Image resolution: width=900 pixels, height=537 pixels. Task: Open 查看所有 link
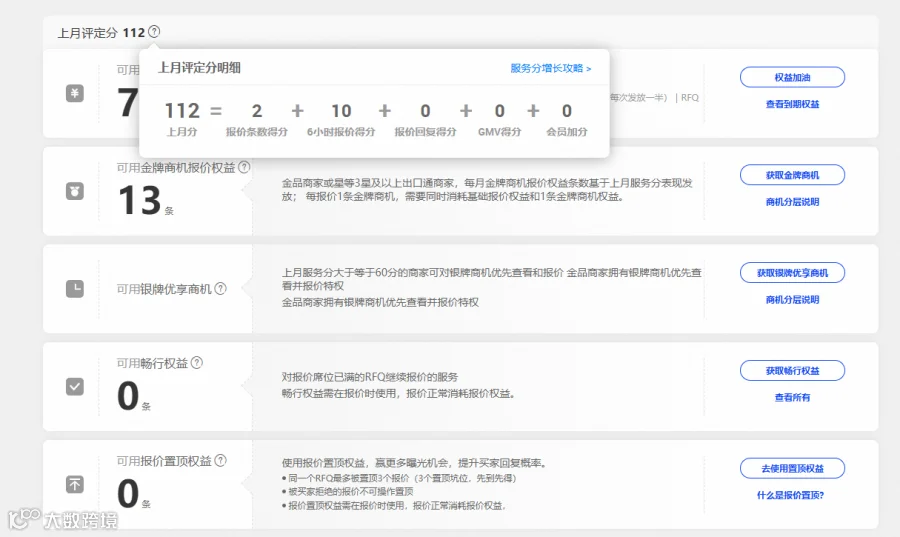[792, 397]
